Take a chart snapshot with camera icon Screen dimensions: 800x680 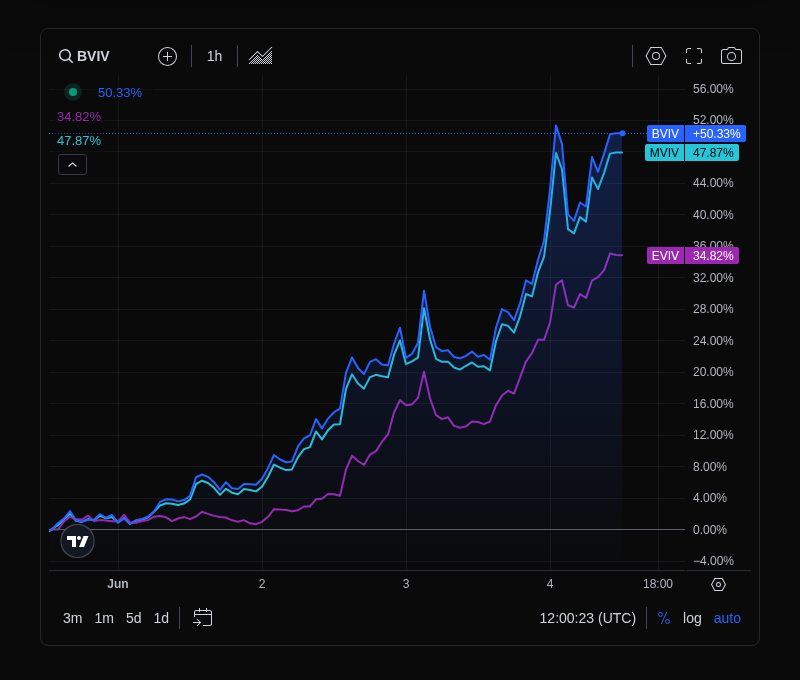click(731, 56)
